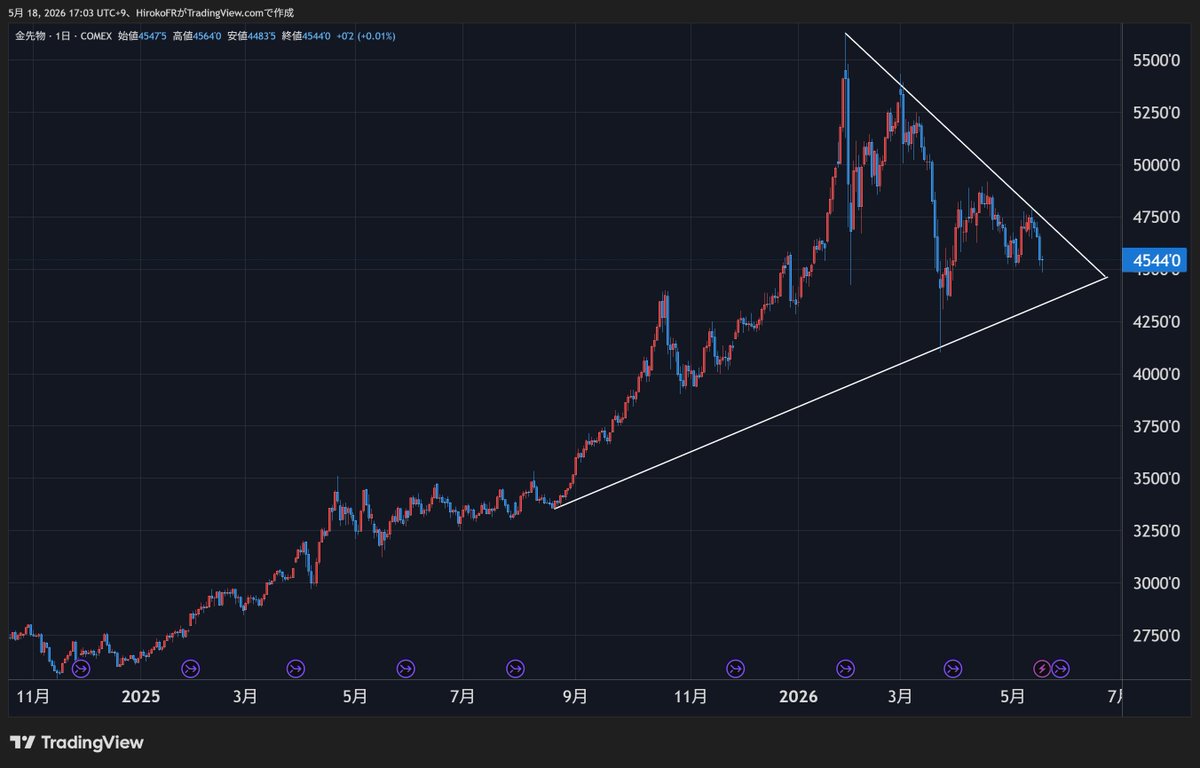Click the 1日 interval in legend

pos(61,36)
